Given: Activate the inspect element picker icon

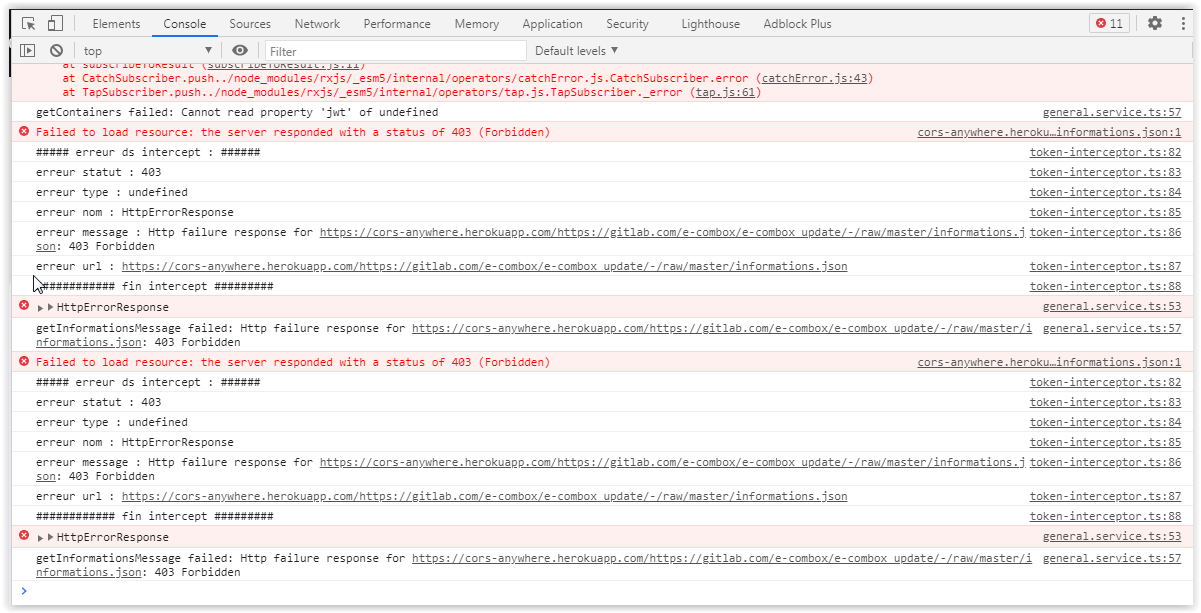Looking at the screenshot, I should pyautogui.click(x=29, y=23).
